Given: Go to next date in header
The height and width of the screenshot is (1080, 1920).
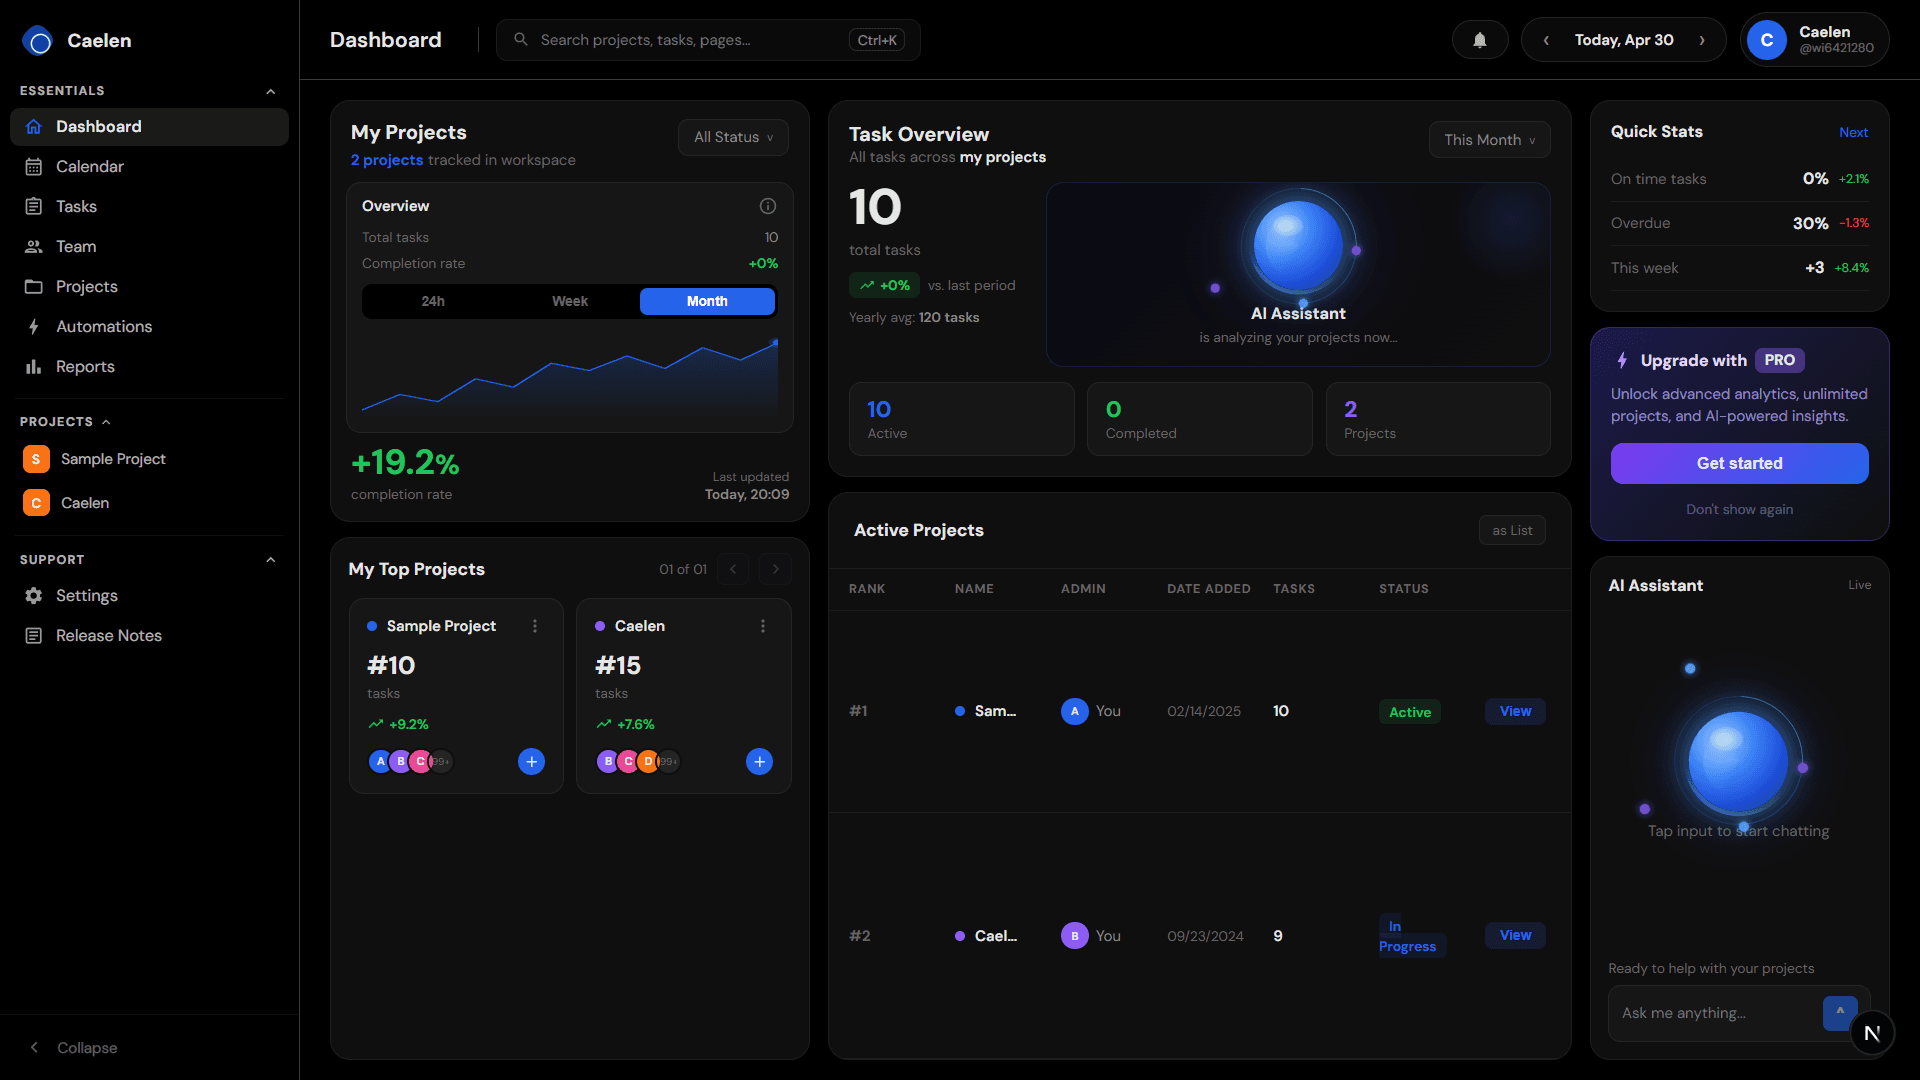Looking at the screenshot, I should (1702, 40).
